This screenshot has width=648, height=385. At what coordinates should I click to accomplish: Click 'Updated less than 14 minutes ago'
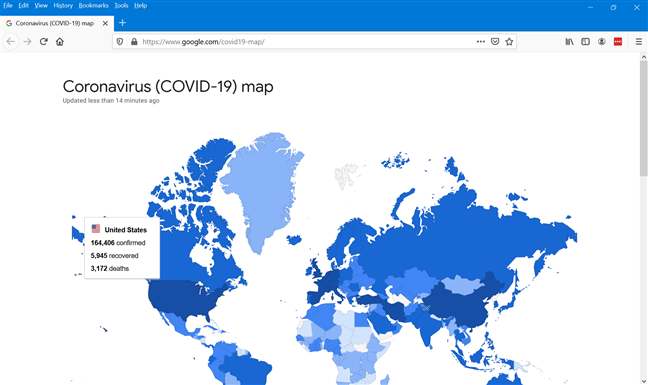coord(111,100)
